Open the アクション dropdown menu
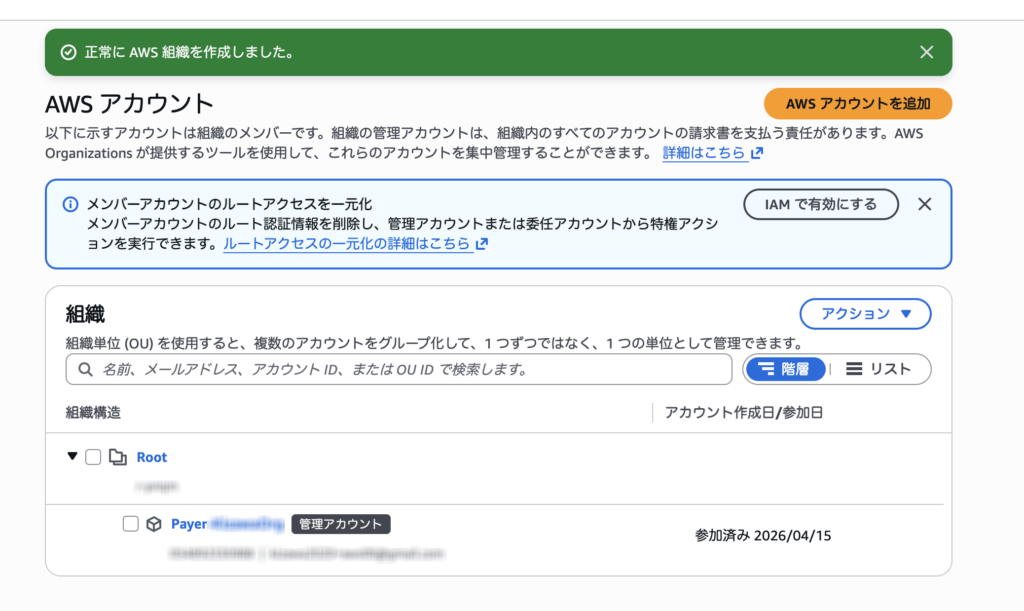The width and height of the screenshot is (1024, 611). [x=865, y=314]
